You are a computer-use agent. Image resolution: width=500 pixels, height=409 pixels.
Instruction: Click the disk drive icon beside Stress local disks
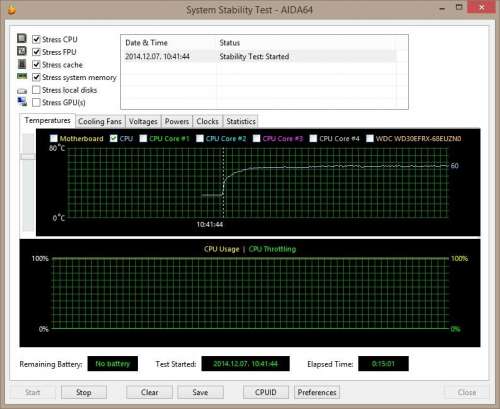pyautogui.click(x=22, y=91)
